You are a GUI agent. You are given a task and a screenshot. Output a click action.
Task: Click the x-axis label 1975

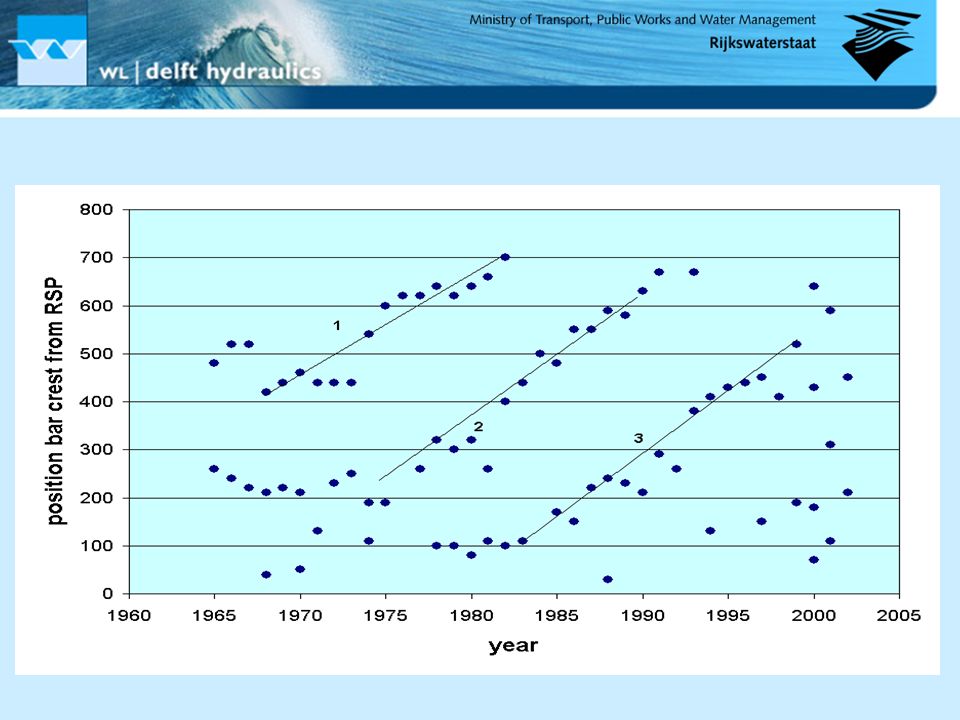[x=386, y=615]
